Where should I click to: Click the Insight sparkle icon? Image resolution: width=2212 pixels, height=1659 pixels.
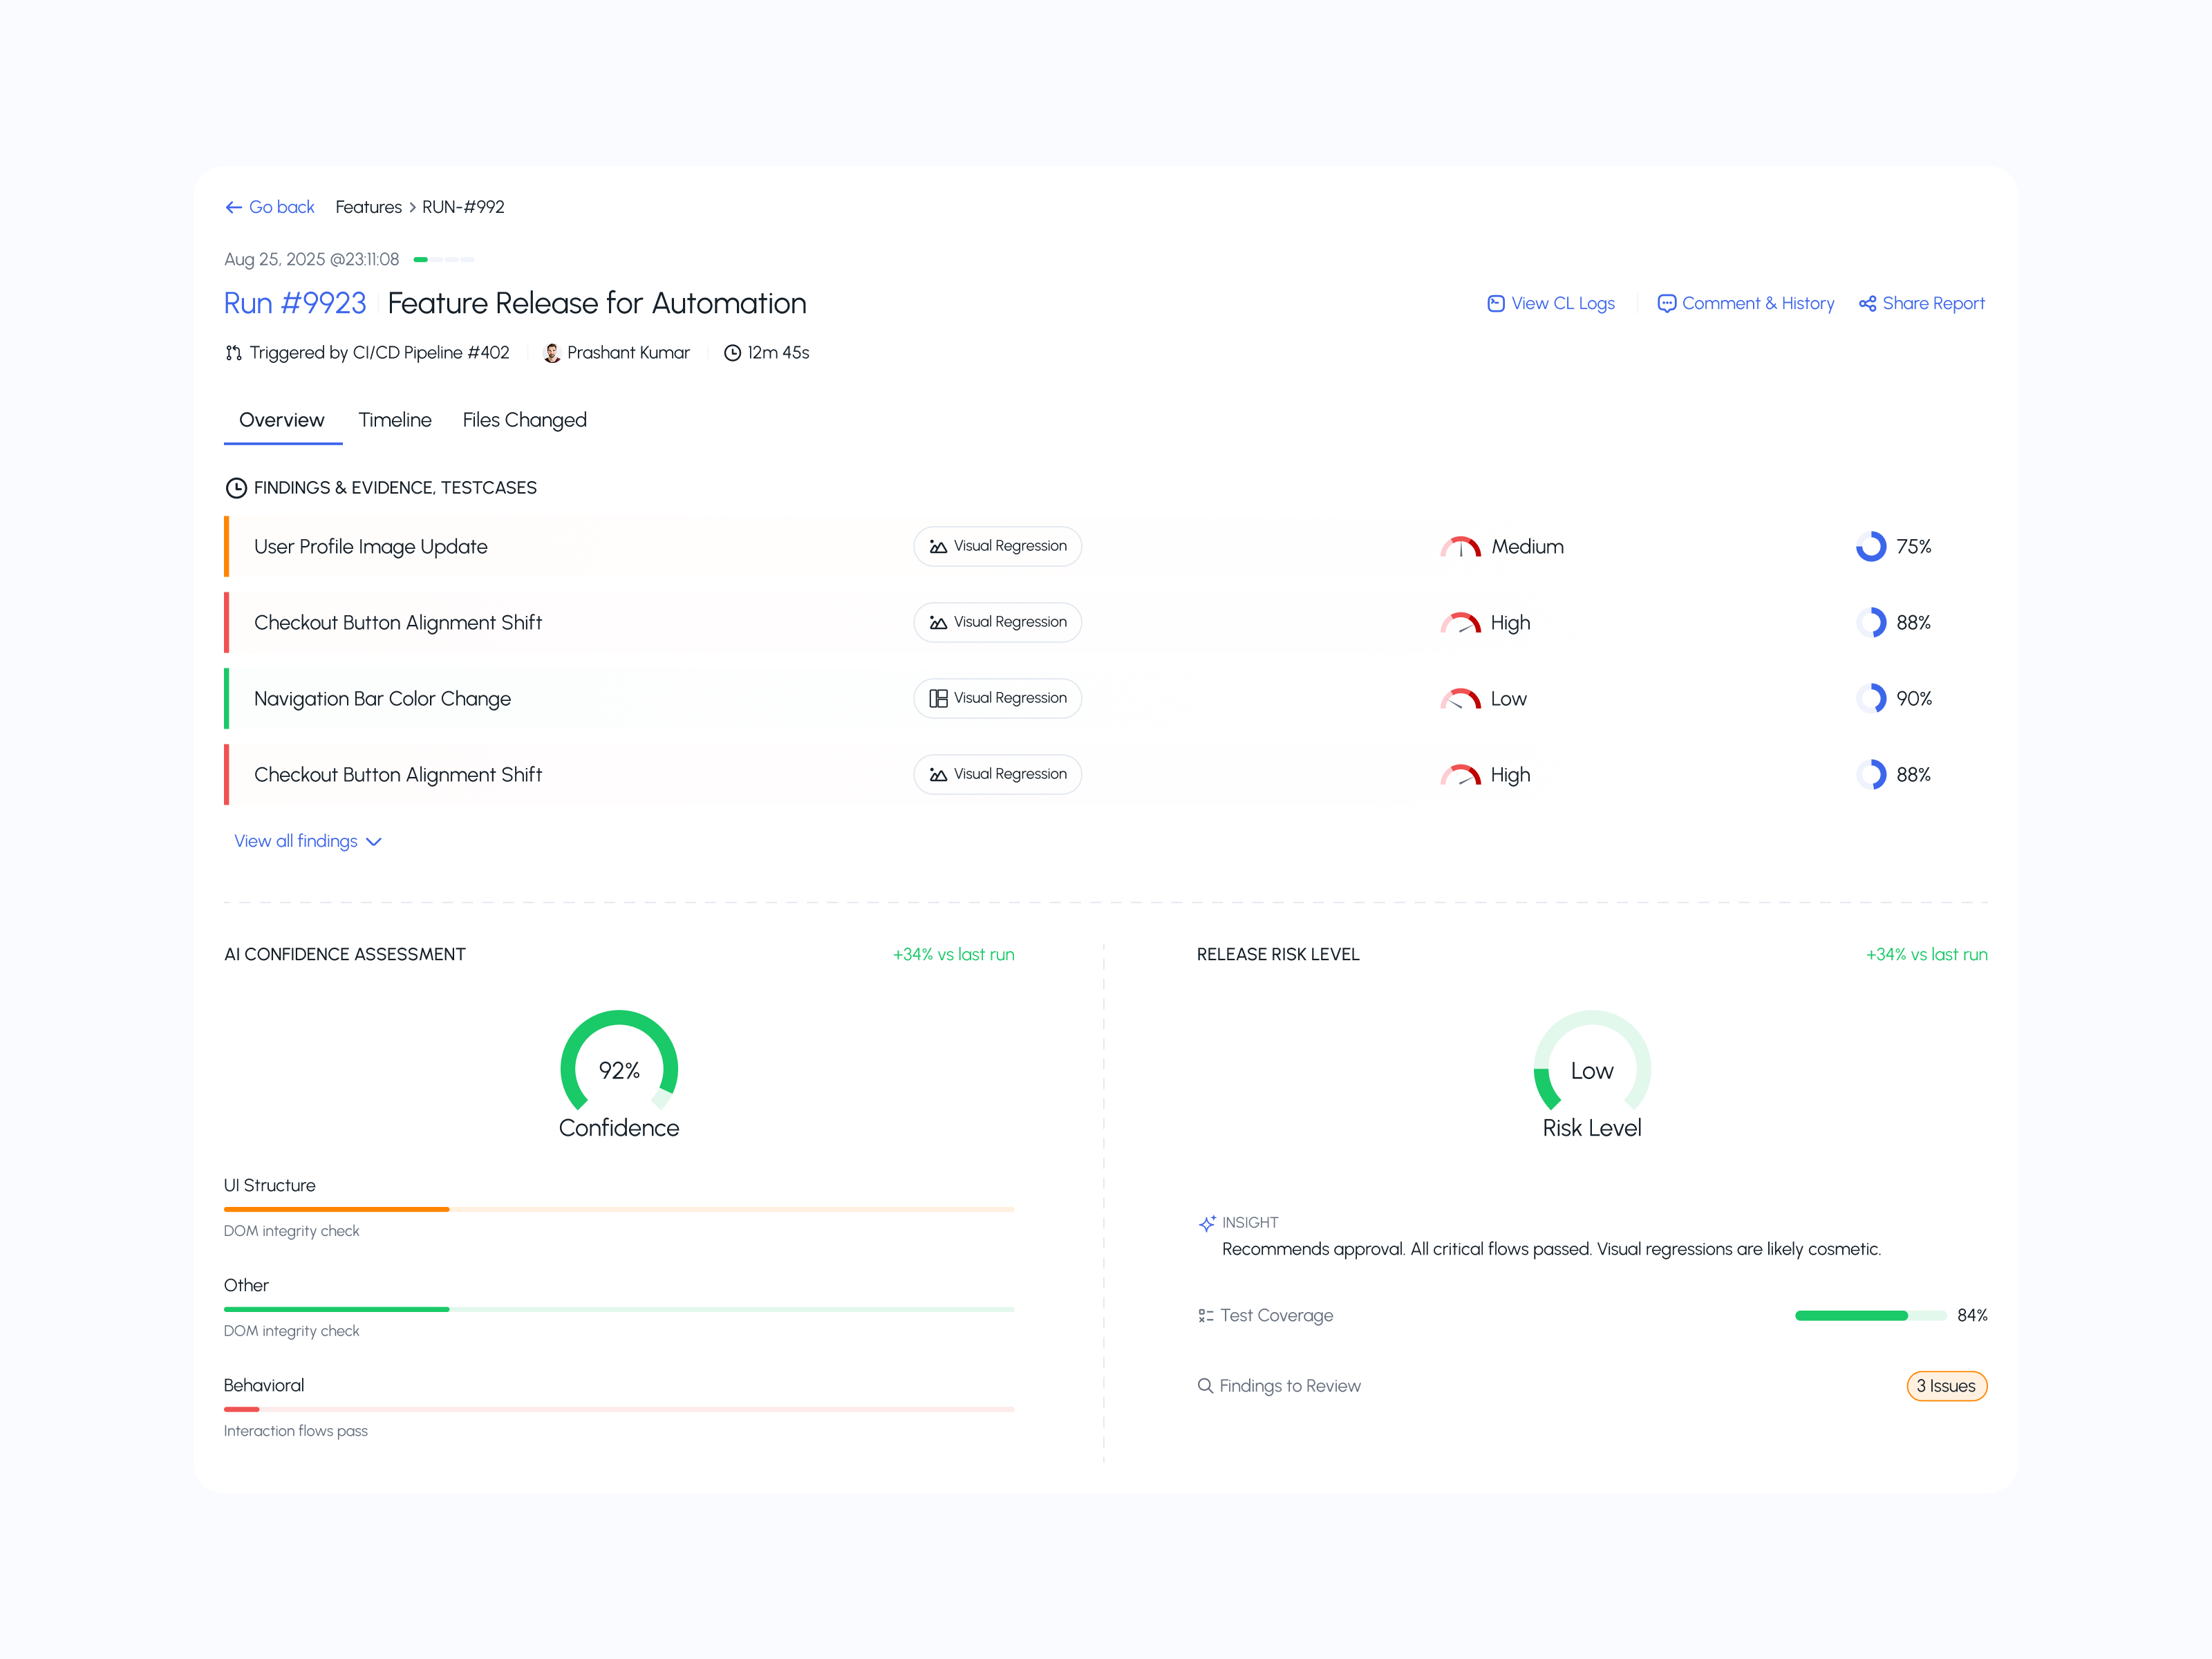(x=1207, y=1223)
